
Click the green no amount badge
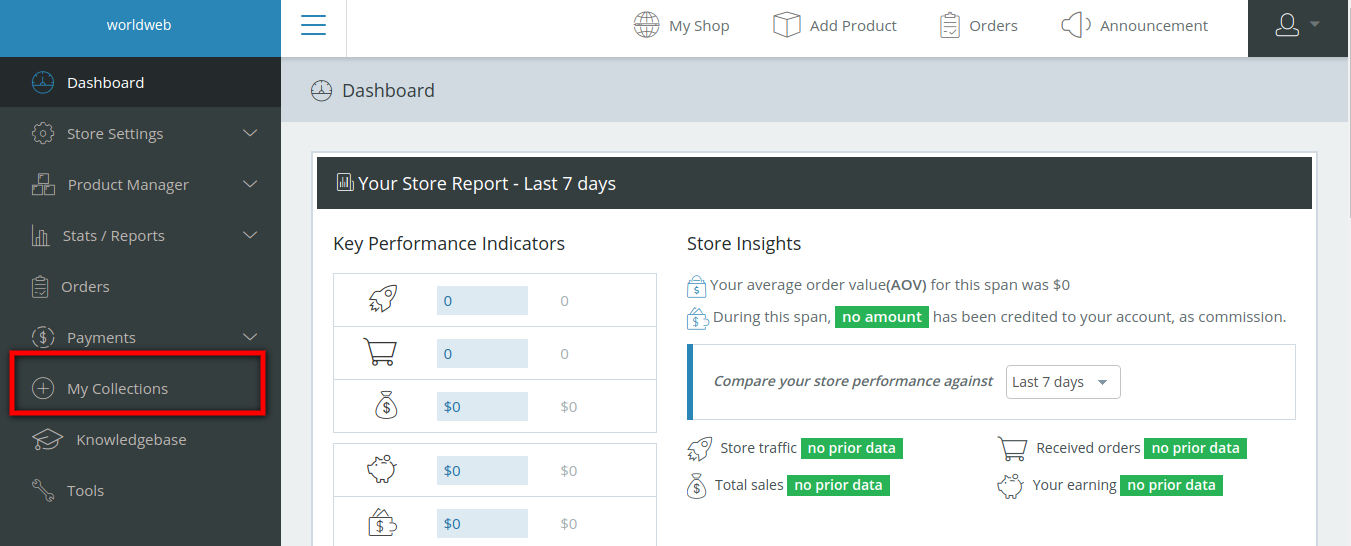click(x=881, y=317)
